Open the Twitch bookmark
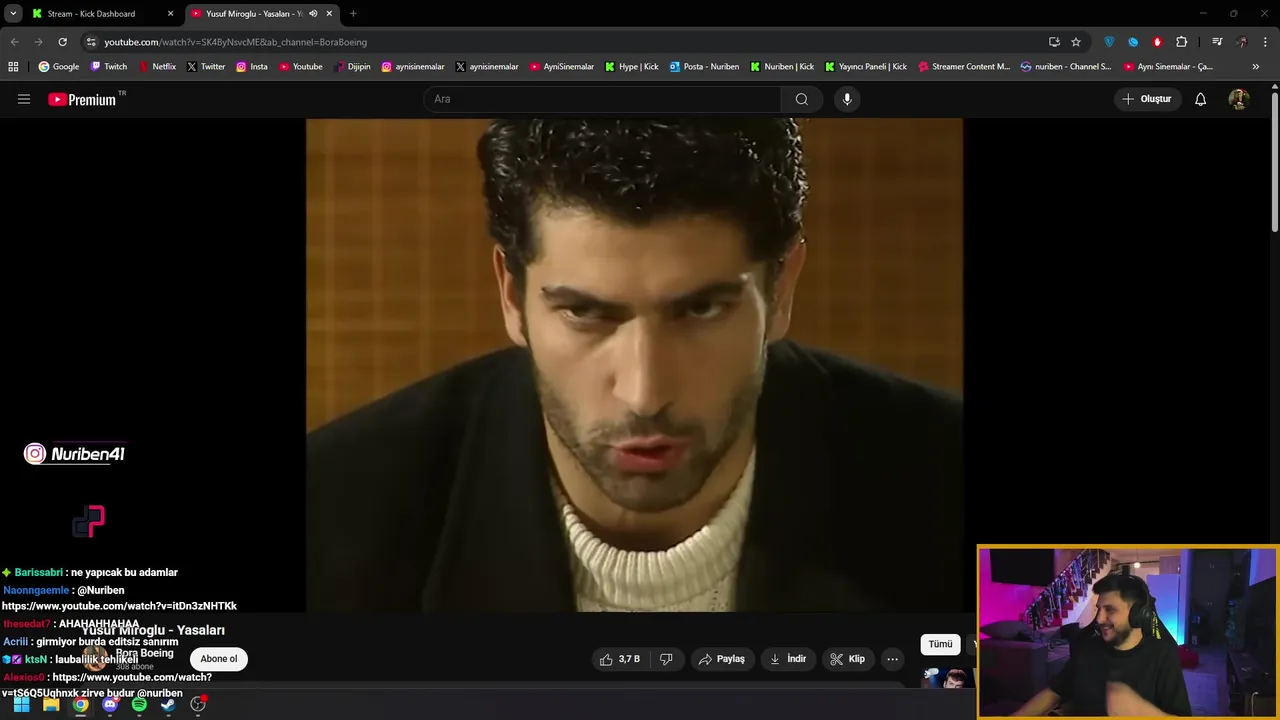Screen dimensions: 1280x720 [108, 67]
